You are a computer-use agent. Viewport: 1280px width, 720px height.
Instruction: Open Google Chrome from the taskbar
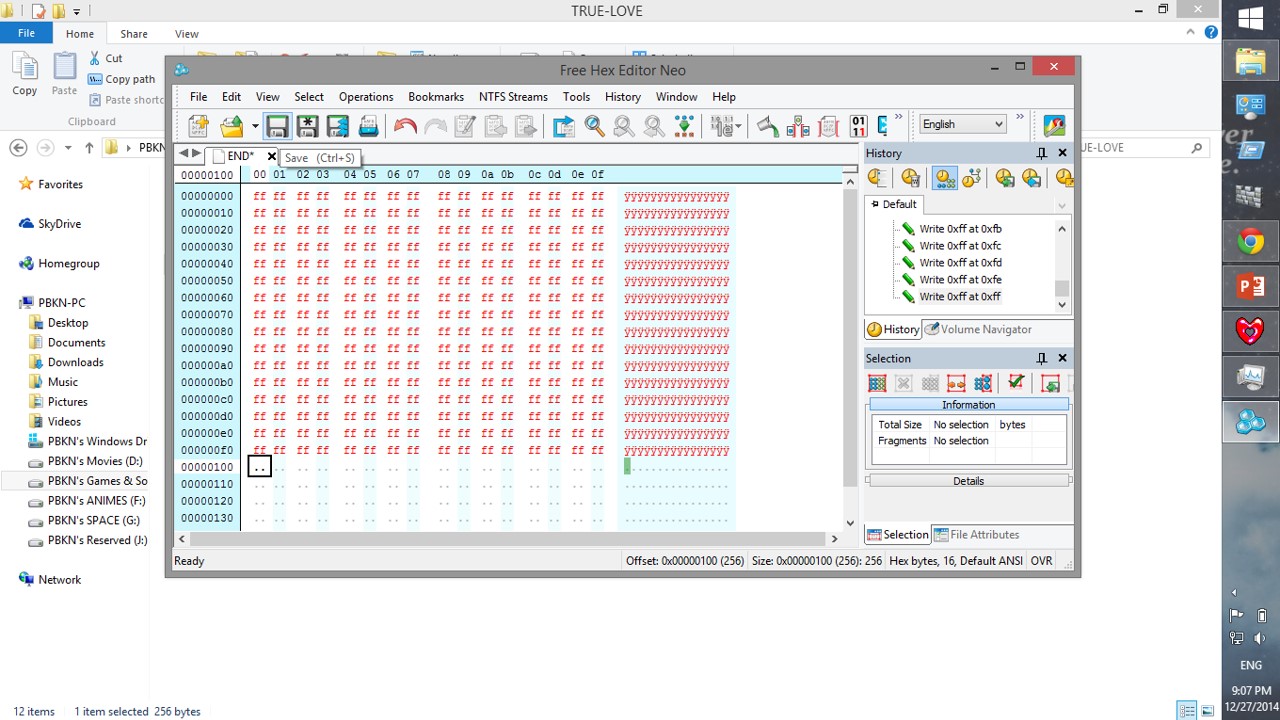point(1250,242)
